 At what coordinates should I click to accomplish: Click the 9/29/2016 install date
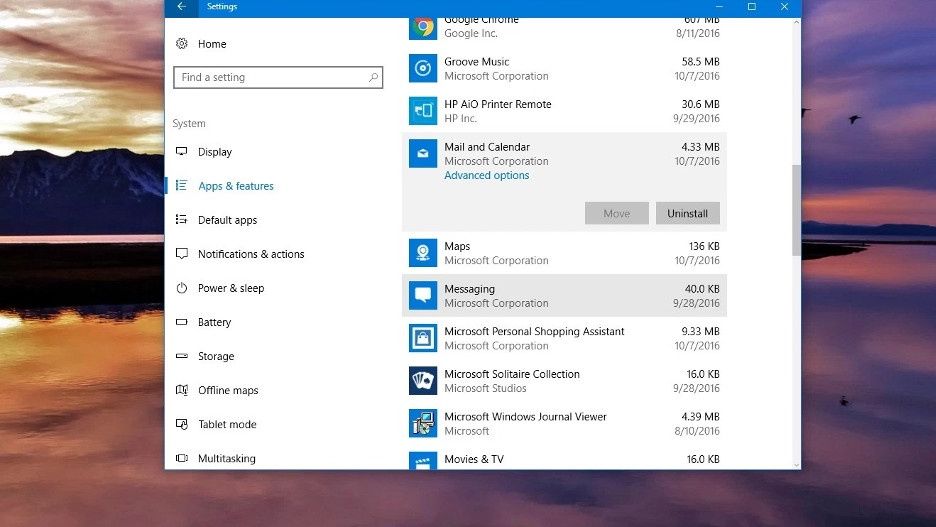click(696, 118)
